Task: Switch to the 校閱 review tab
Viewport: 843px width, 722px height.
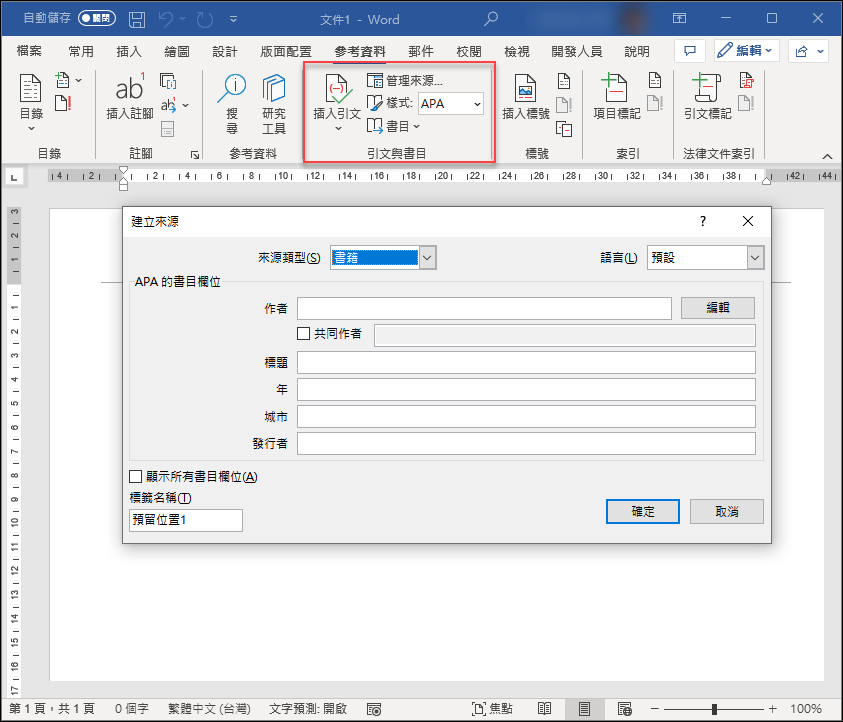Action: tap(469, 51)
